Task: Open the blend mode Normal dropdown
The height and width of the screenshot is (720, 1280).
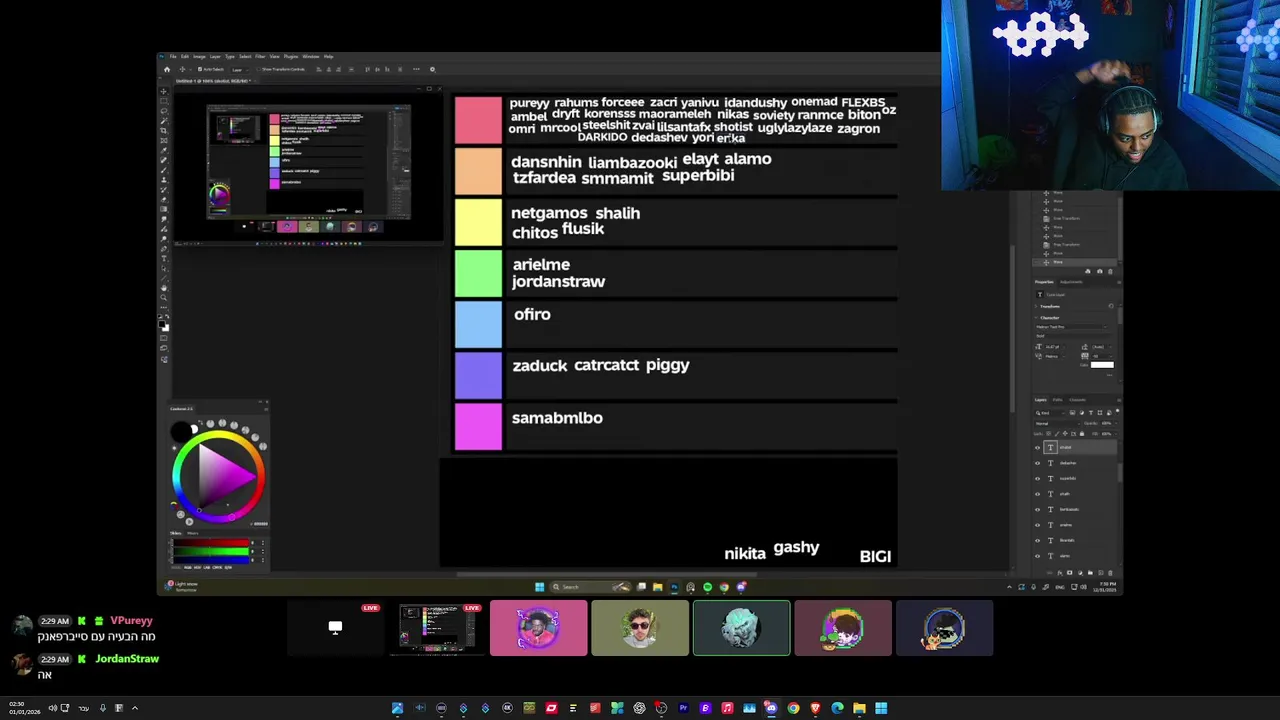Action: click(1058, 423)
